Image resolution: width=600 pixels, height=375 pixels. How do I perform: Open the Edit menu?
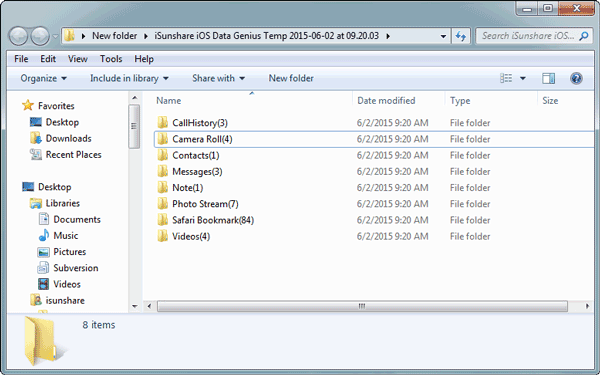[48, 59]
